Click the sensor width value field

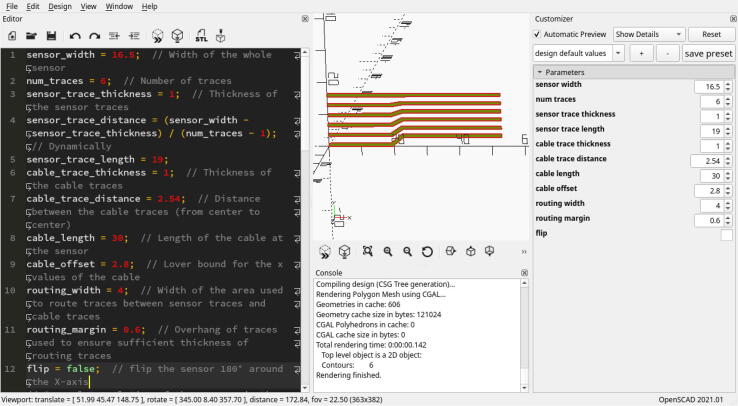(x=709, y=87)
